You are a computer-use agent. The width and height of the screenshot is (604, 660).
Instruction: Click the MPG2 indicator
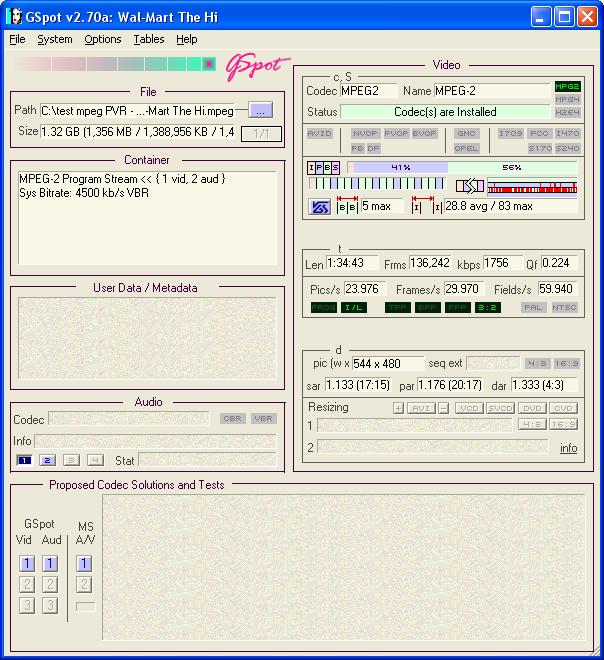coord(567,86)
